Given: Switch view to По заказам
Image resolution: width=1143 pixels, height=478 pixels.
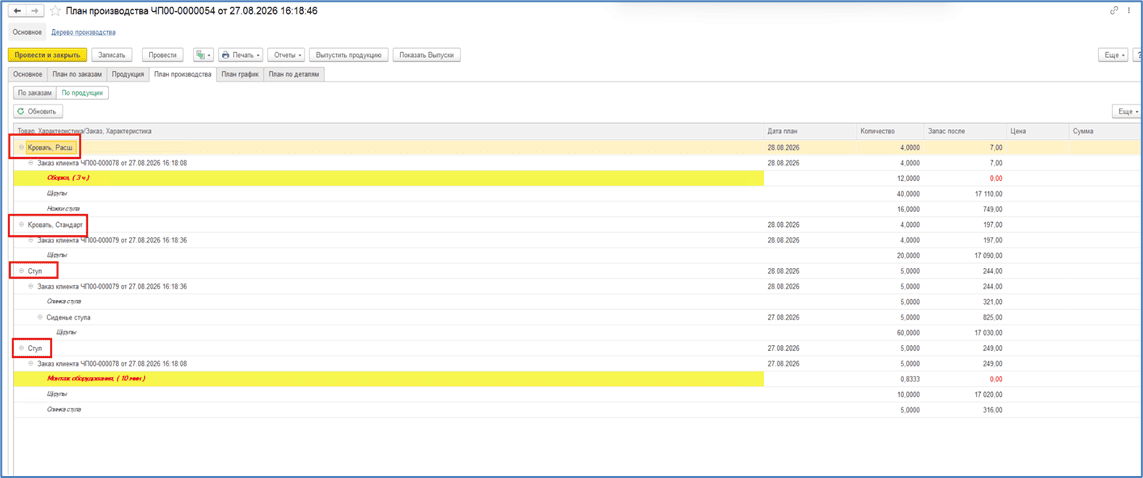Looking at the screenshot, I should tap(35, 93).
